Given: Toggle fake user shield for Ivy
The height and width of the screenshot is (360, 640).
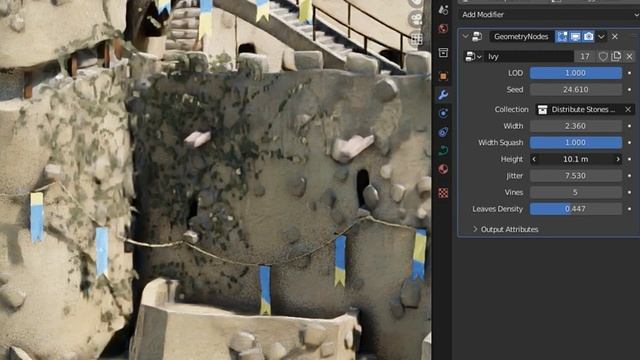Looking at the screenshot, I should [603, 56].
